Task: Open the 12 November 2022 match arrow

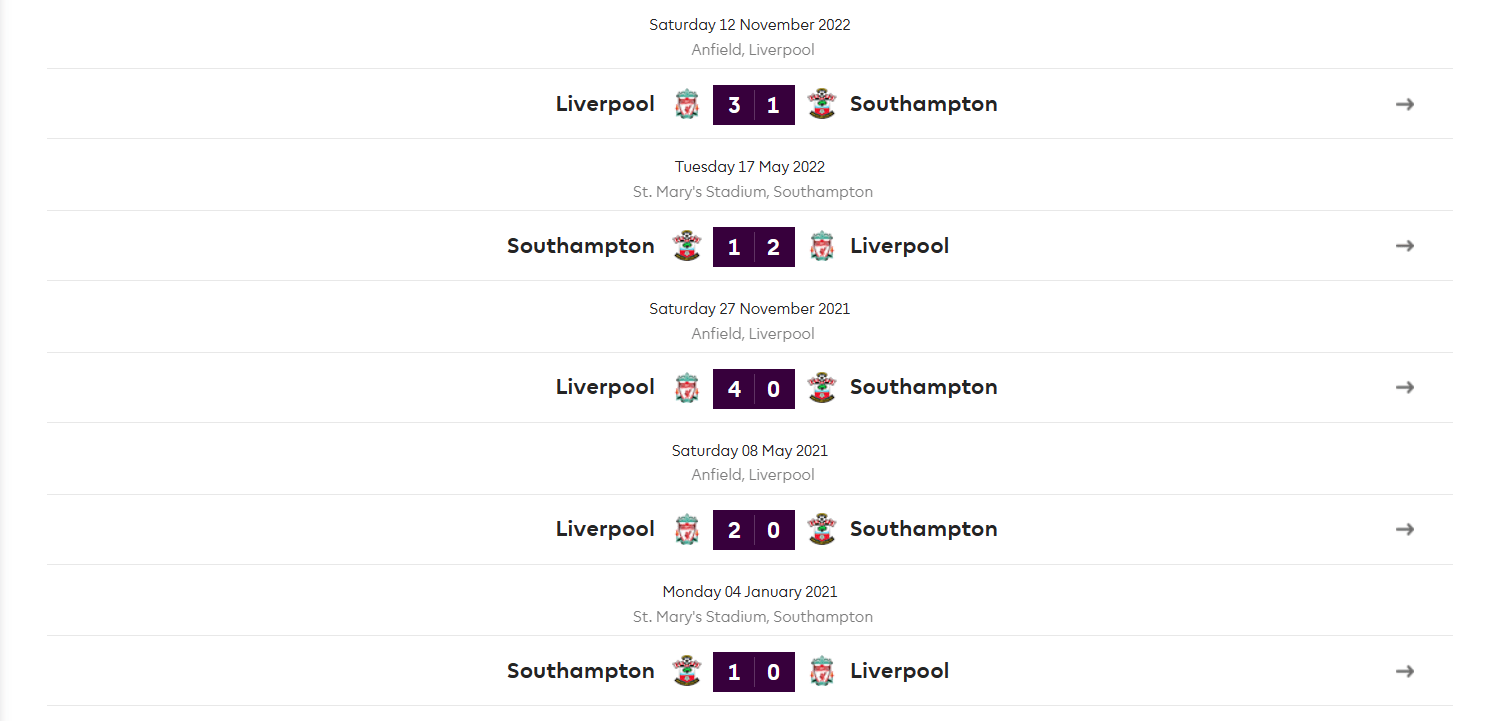Action: click(x=1405, y=104)
